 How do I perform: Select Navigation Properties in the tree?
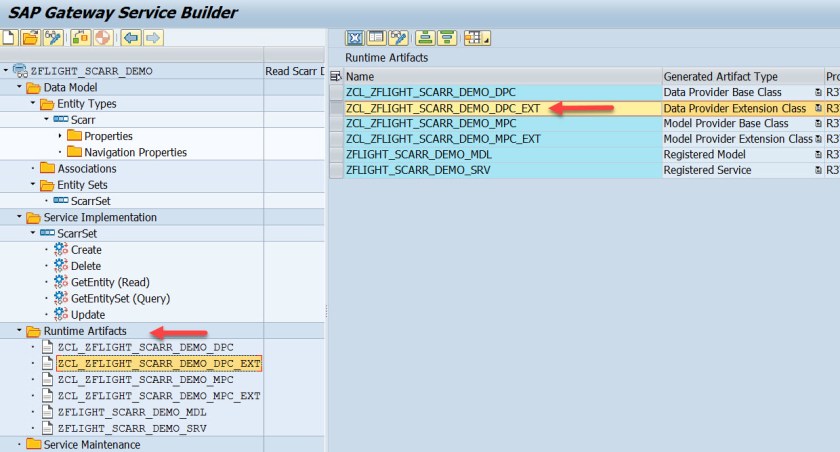136,153
